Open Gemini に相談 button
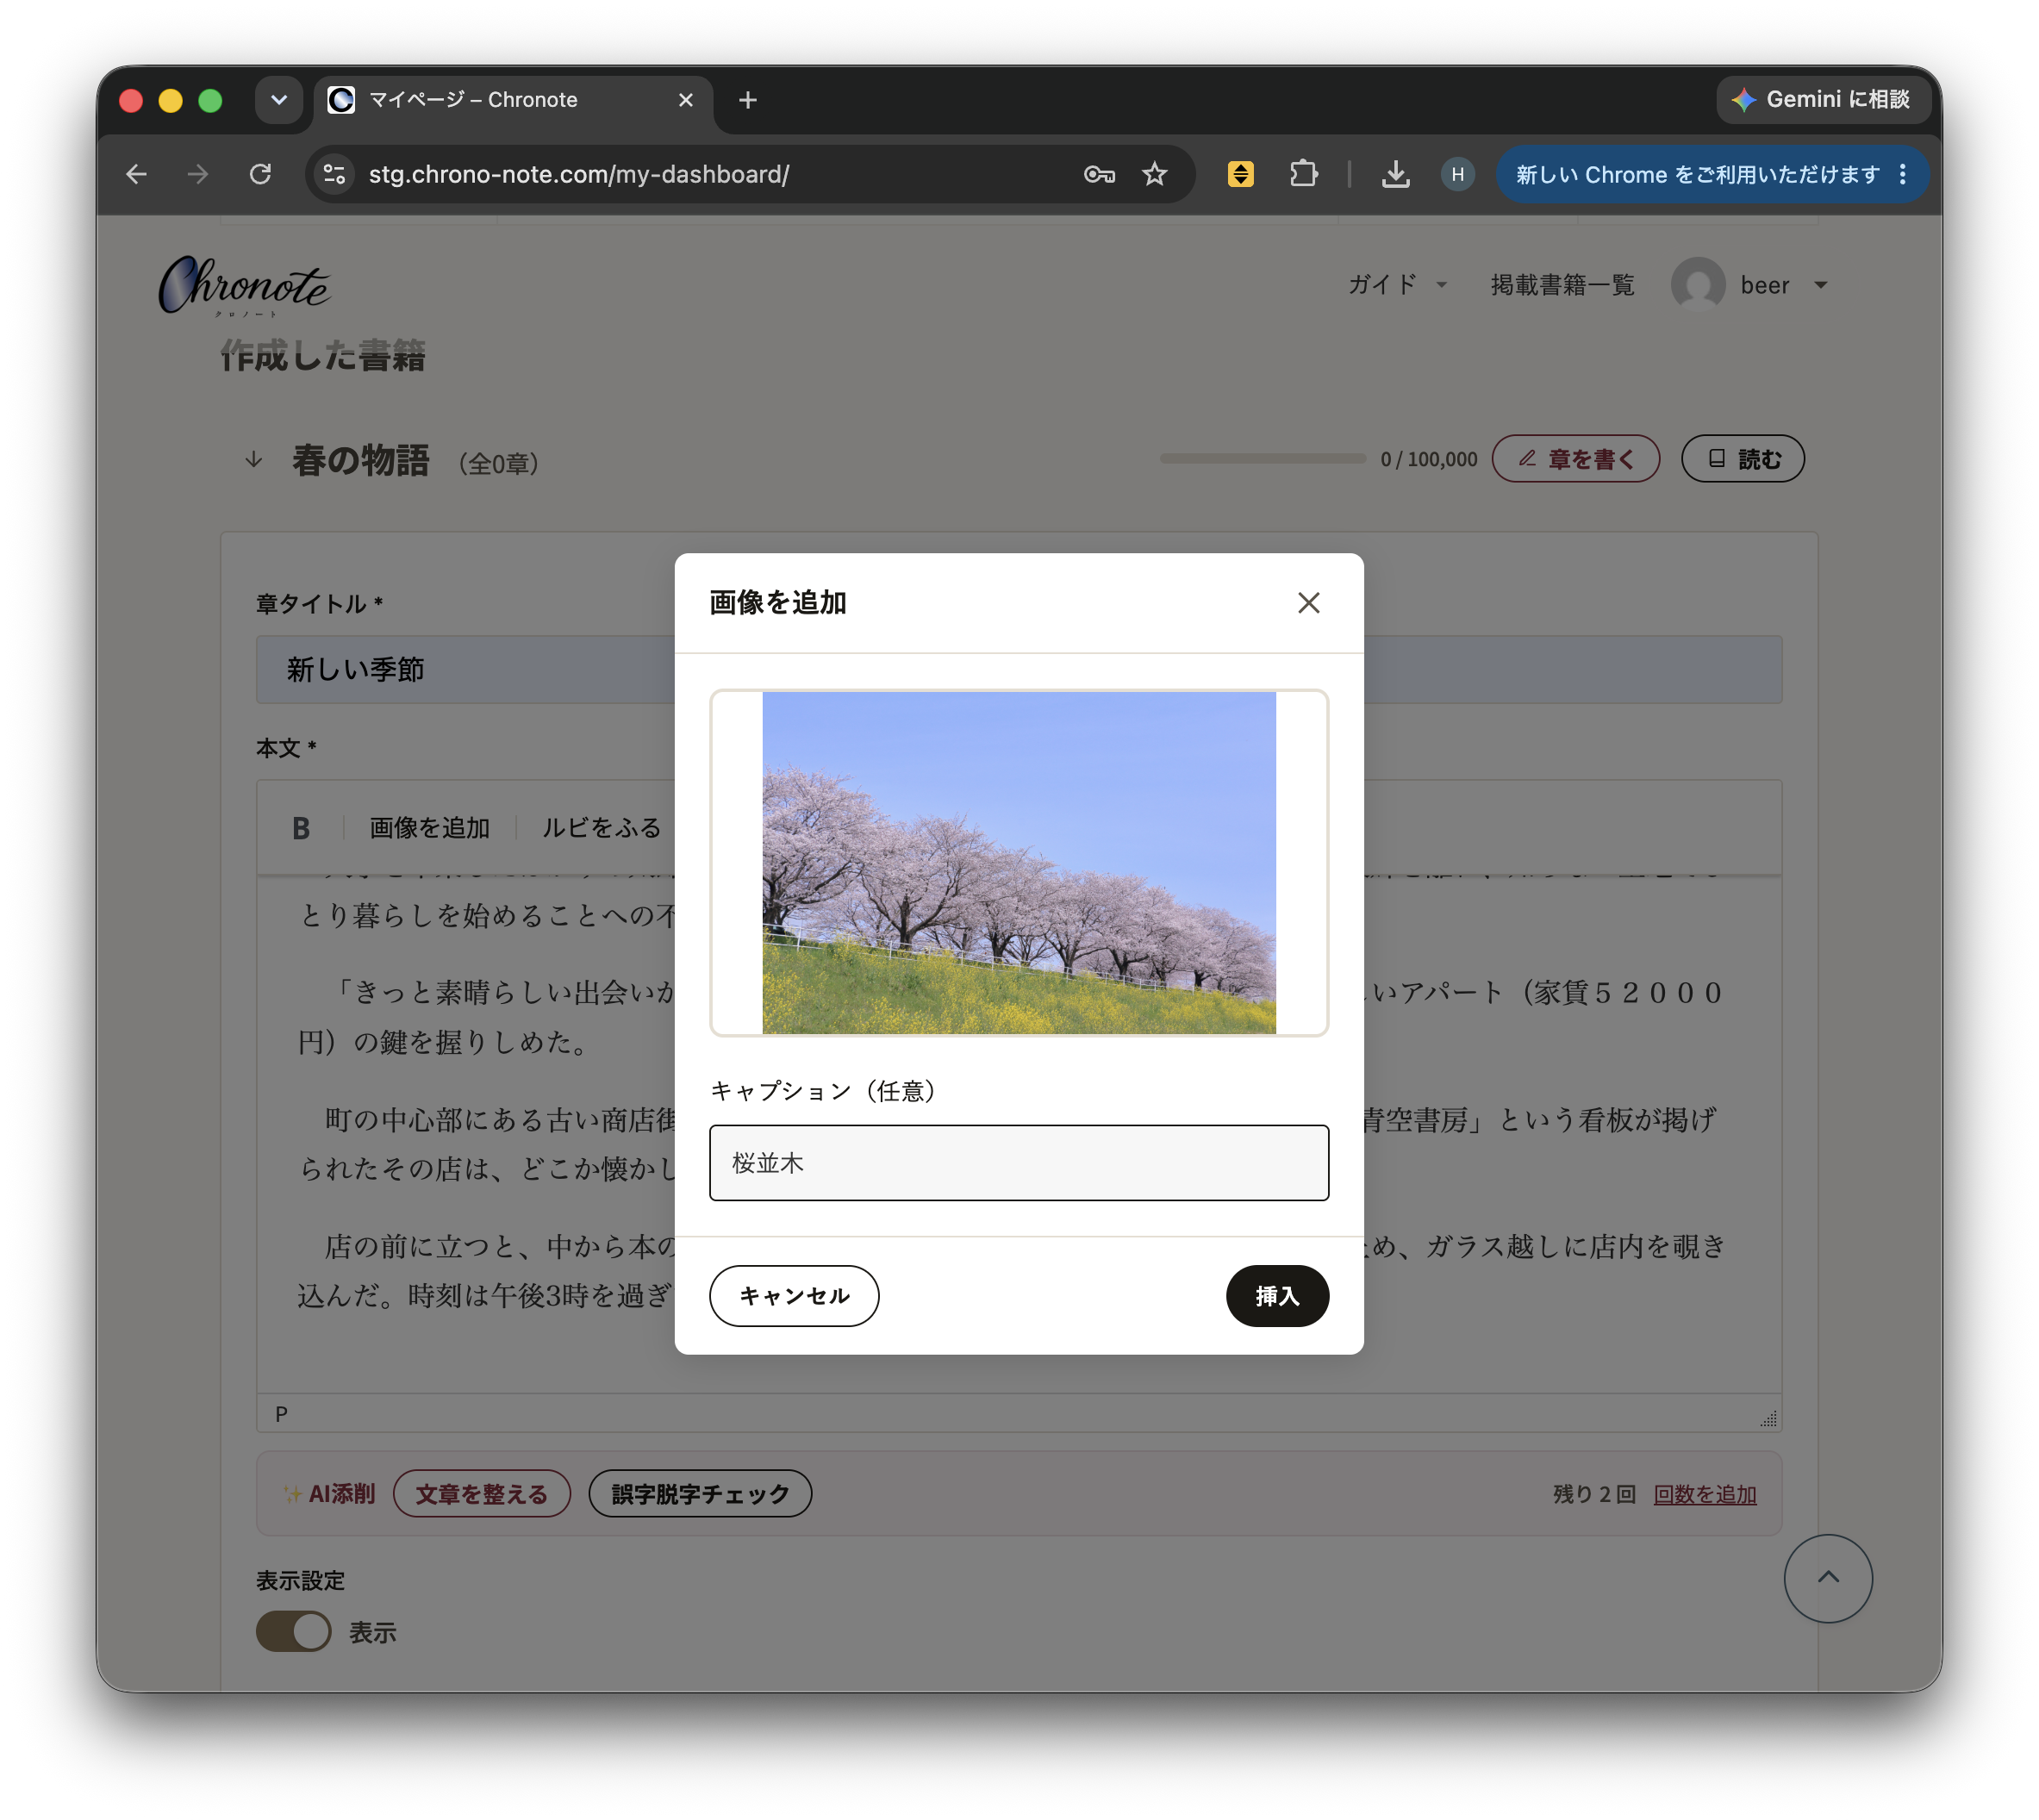2039x1820 pixels. click(1823, 99)
